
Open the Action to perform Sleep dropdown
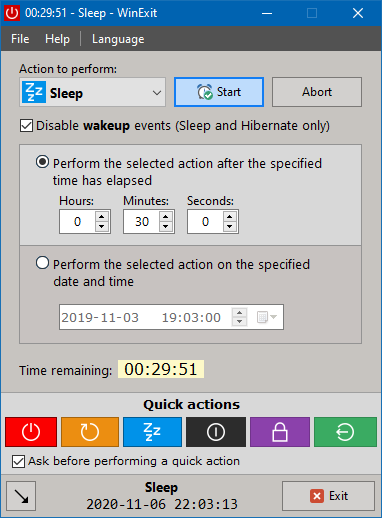click(92, 92)
